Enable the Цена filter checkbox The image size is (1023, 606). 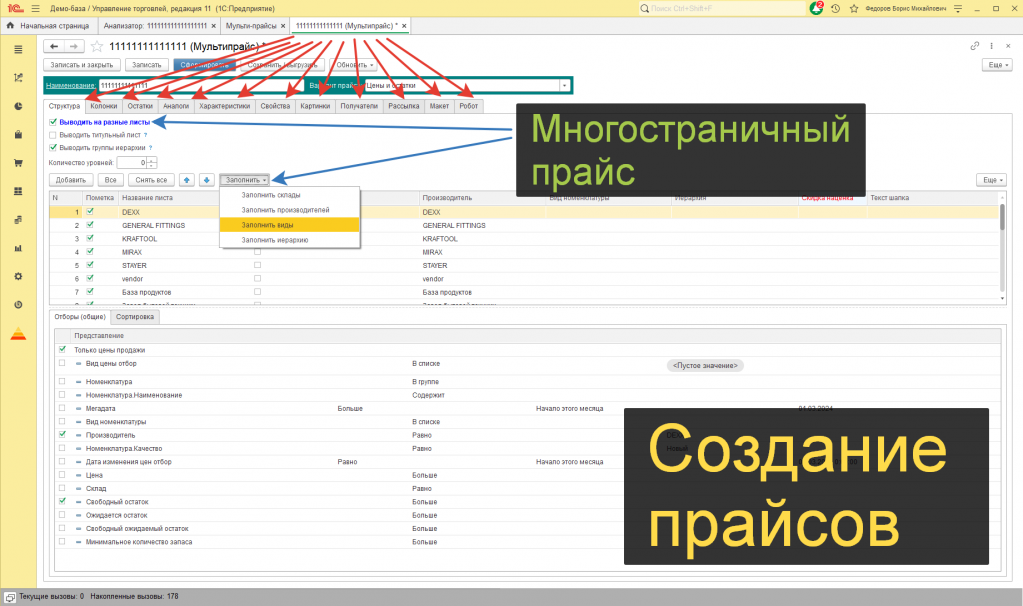pyautogui.click(x=62, y=475)
